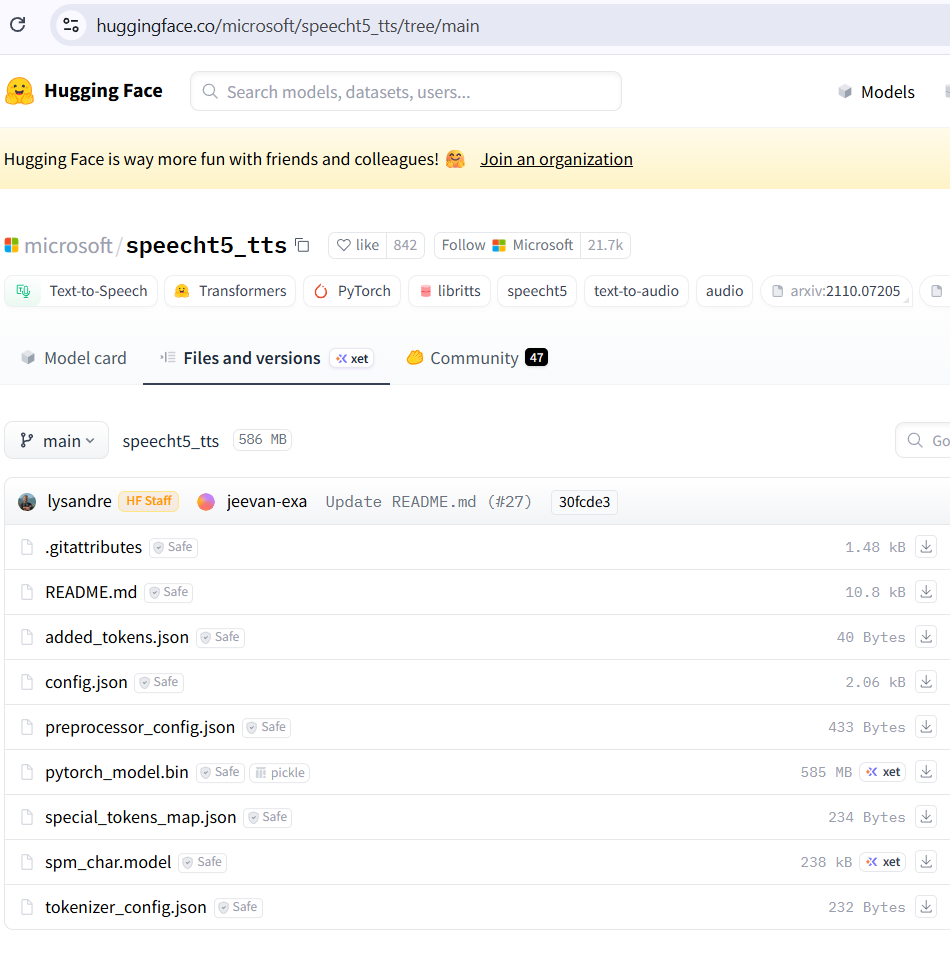Click Safe badge next to config.json
The image size is (950, 957).
click(x=159, y=682)
